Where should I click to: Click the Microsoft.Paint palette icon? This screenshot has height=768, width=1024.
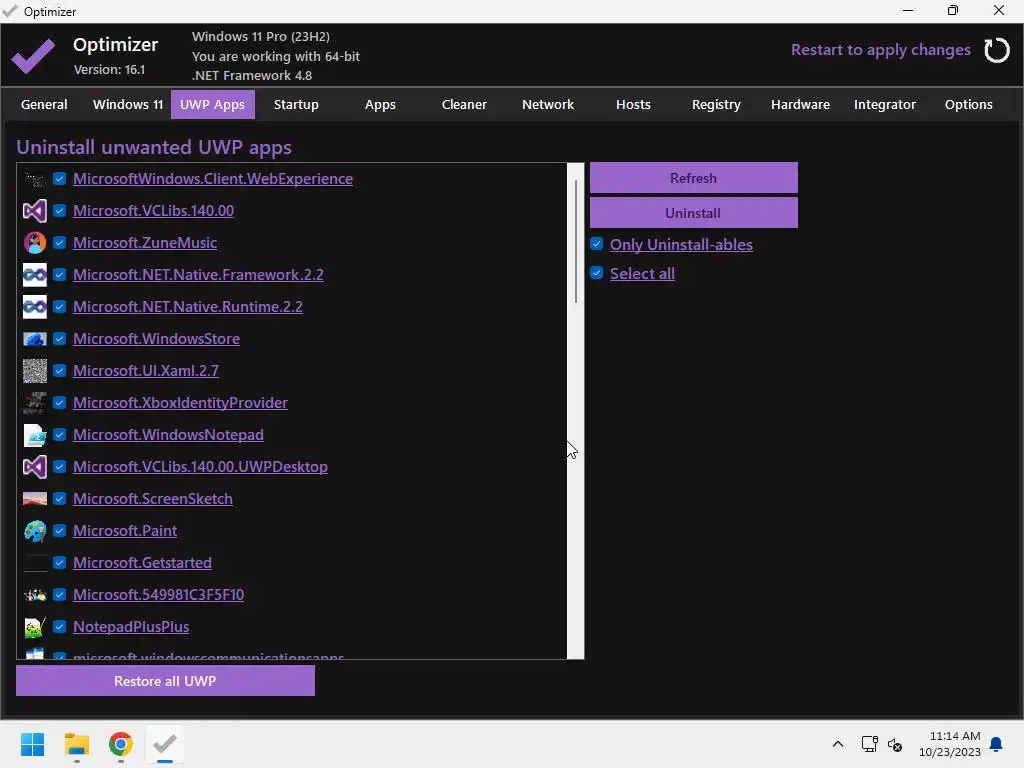pyautogui.click(x=35, y=531)
